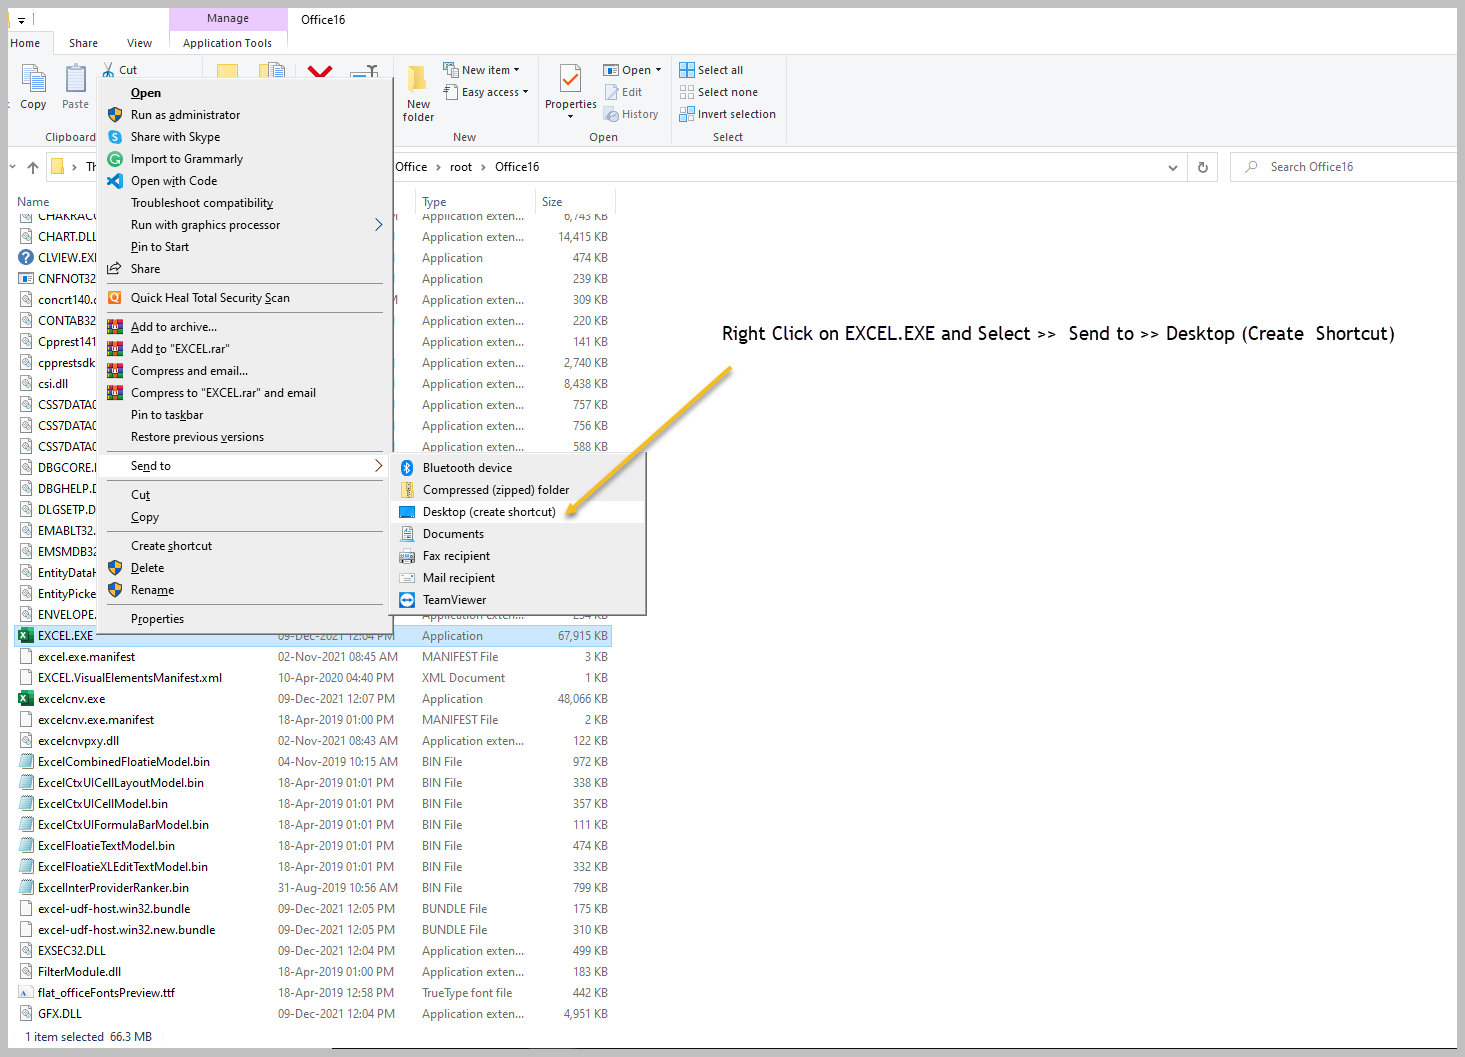Viewport: 1465px width, 1057px height.
Task: Click the CLVIEW.EXE help icon
Action: pyautogui.click(x=26, y=258)
